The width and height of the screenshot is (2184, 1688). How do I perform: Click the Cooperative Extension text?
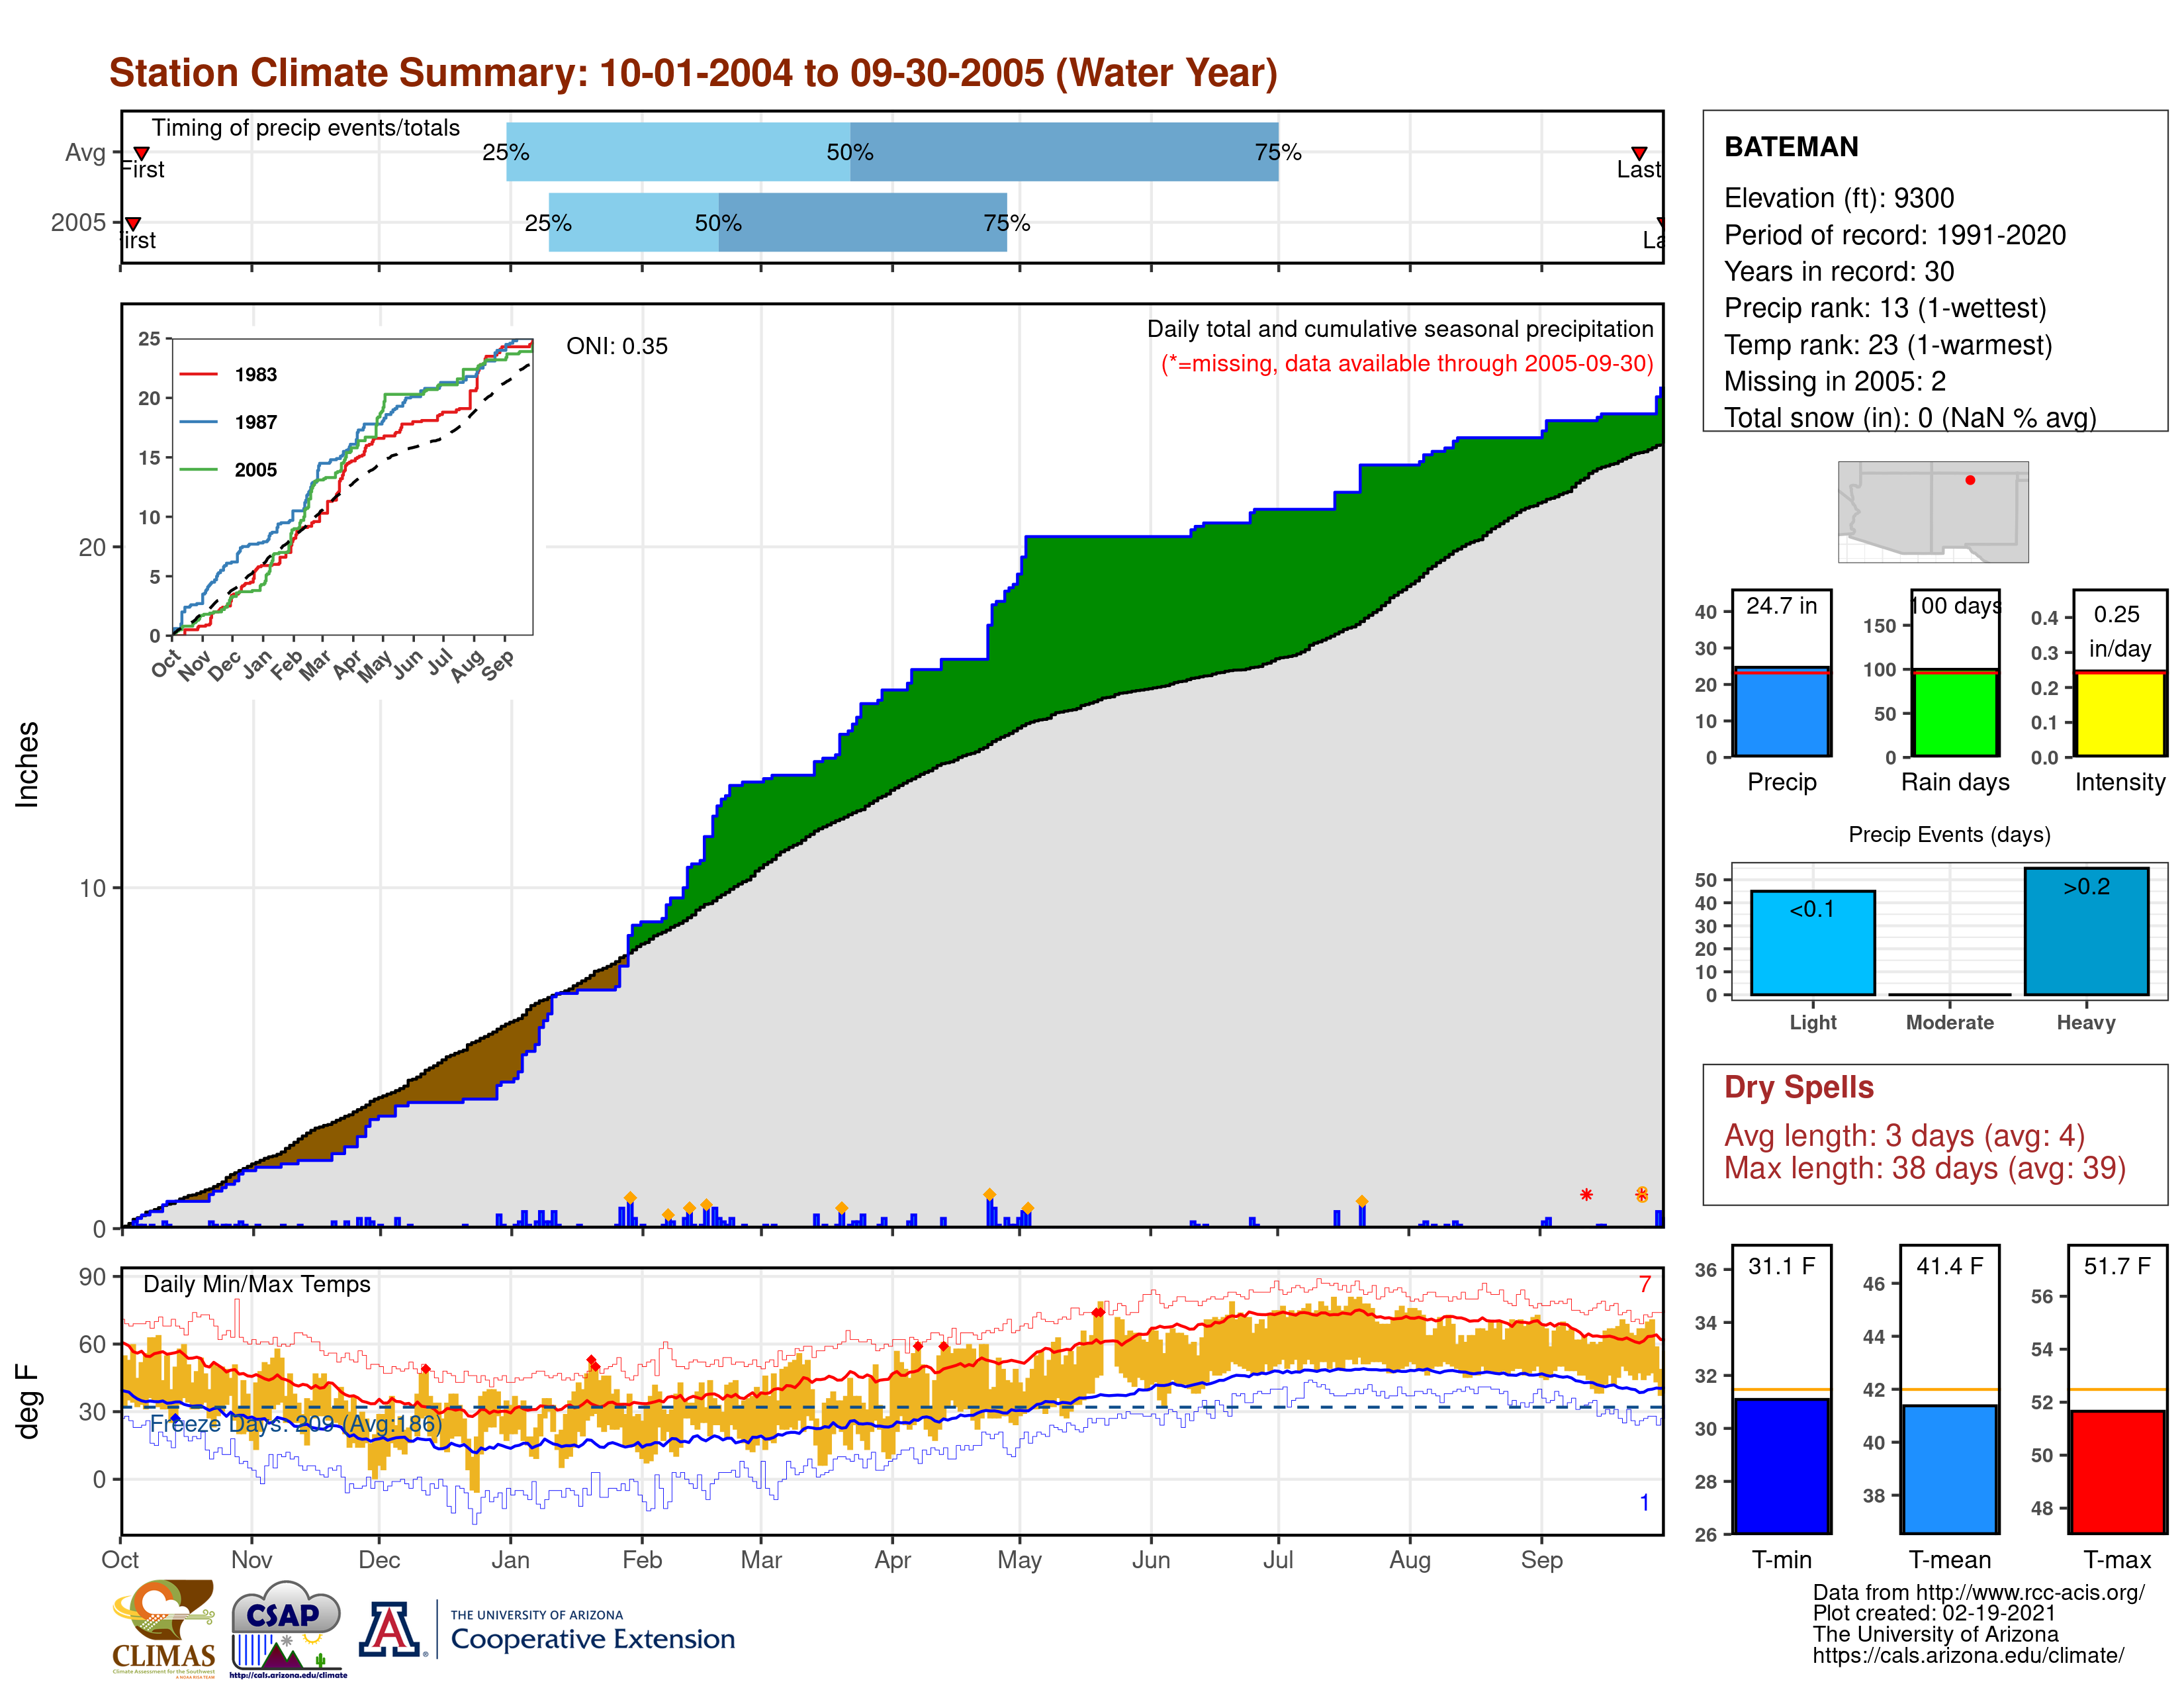coord(592,1639)
